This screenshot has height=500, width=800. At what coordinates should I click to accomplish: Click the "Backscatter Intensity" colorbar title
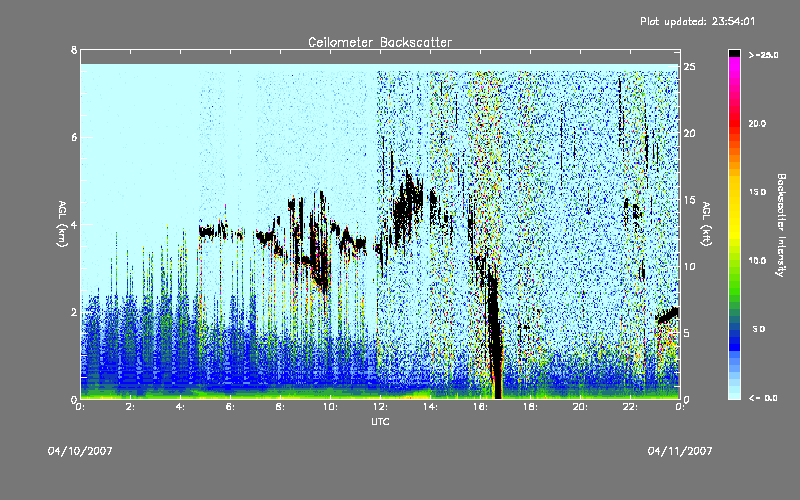[x=781, y=225]
